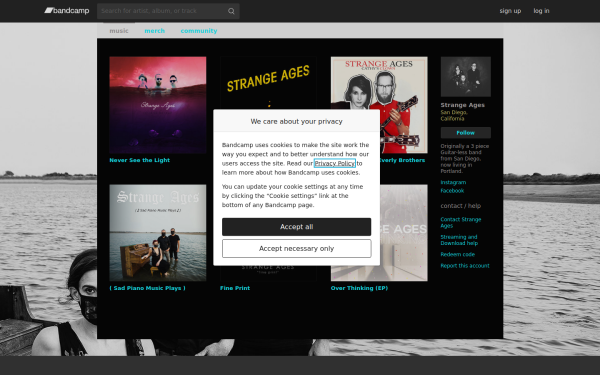Click the search magnifier icon

click(231, 11)
